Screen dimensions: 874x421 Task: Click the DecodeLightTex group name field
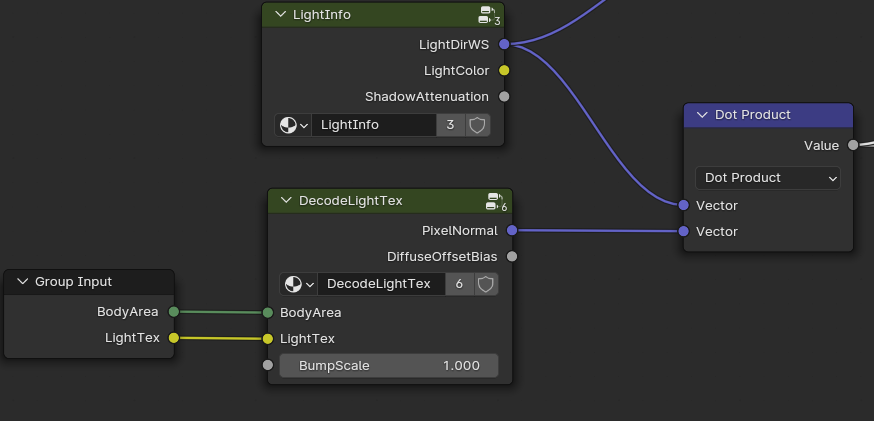click(x=380, y=284)
